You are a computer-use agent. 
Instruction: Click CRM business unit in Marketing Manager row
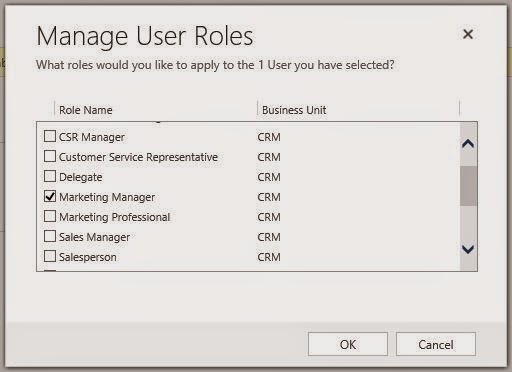click(x=269, y=197)
